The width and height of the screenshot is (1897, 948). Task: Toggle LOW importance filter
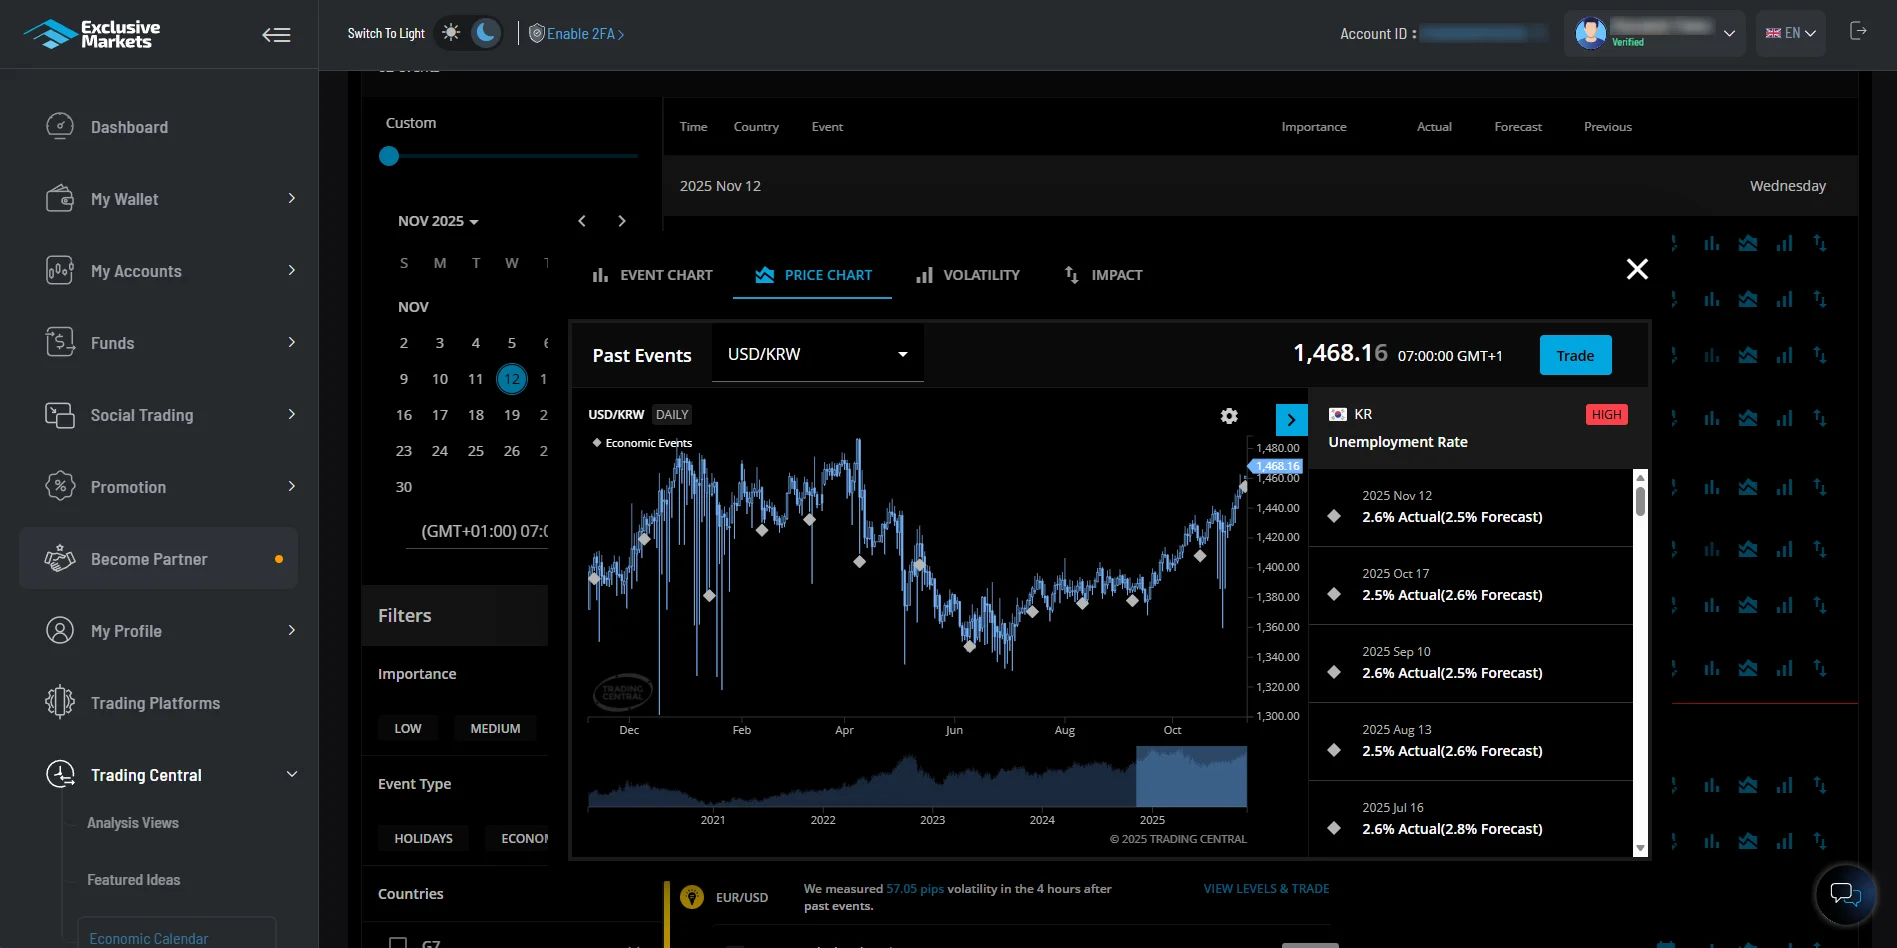coord(408,728)
